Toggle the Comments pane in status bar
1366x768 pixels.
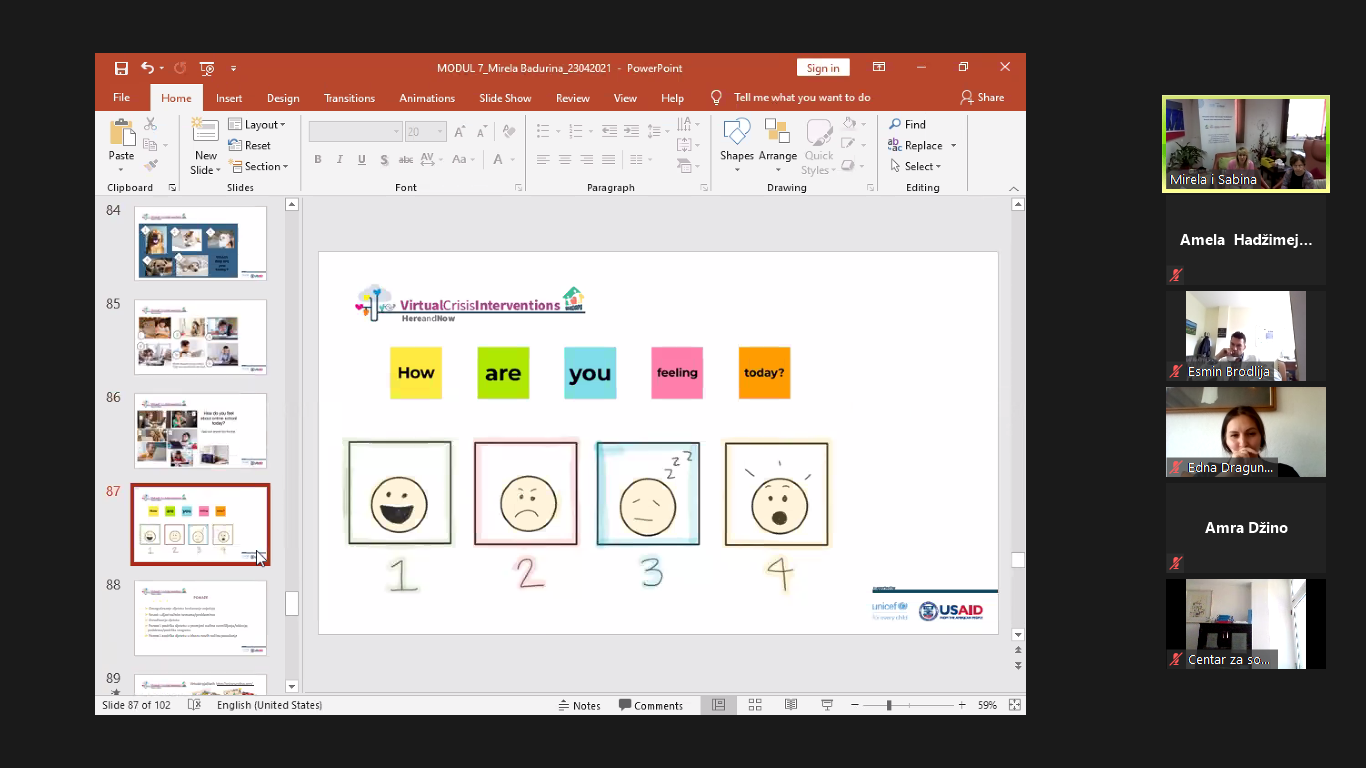[x=650, y=705]
